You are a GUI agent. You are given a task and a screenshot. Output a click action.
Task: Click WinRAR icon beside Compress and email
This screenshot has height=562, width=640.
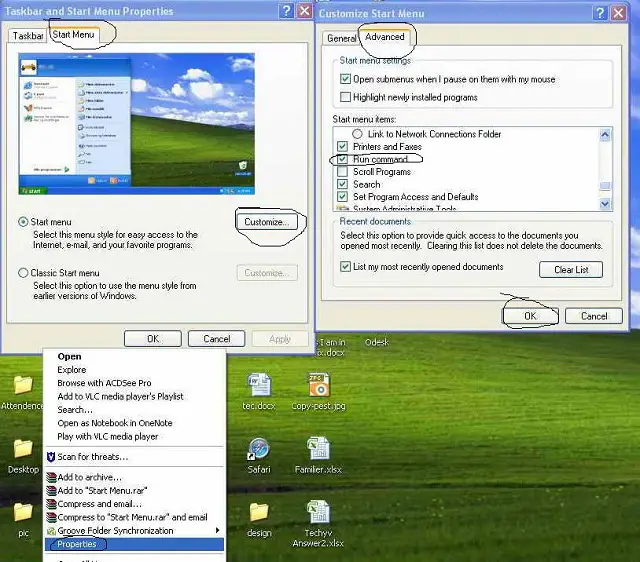point(51,504)
